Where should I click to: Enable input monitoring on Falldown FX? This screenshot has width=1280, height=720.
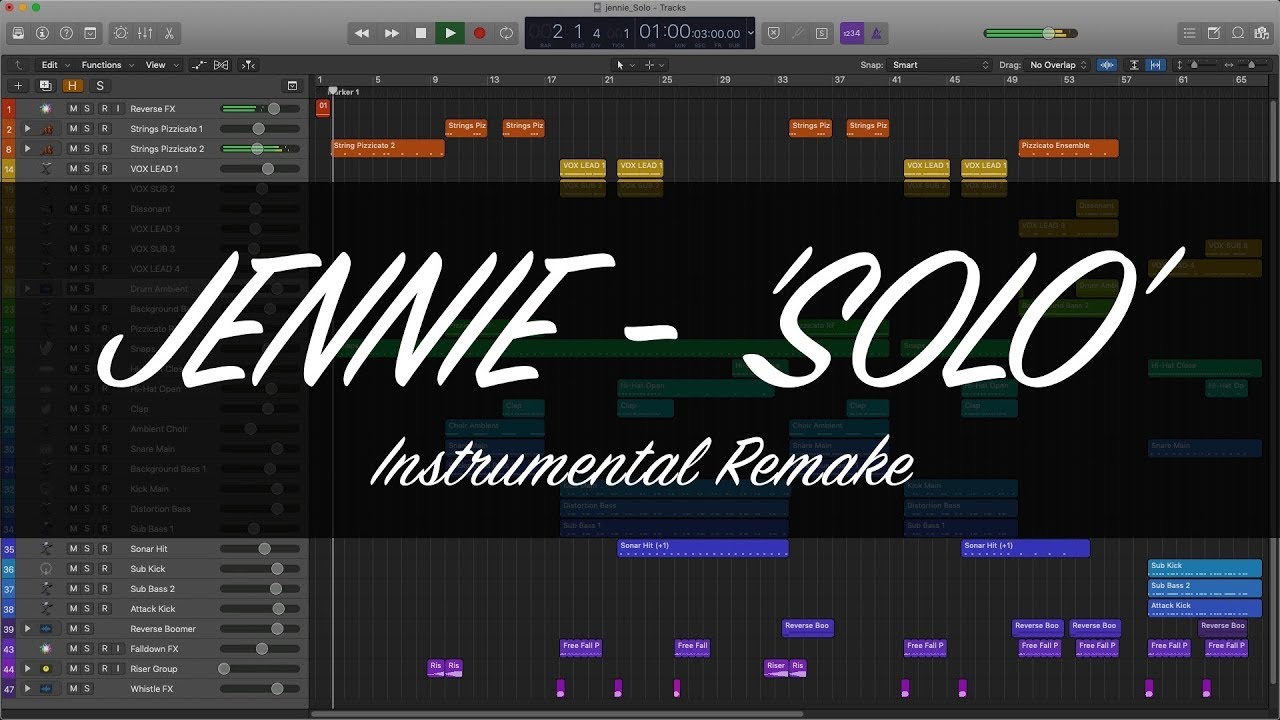[x=118, y=649]
